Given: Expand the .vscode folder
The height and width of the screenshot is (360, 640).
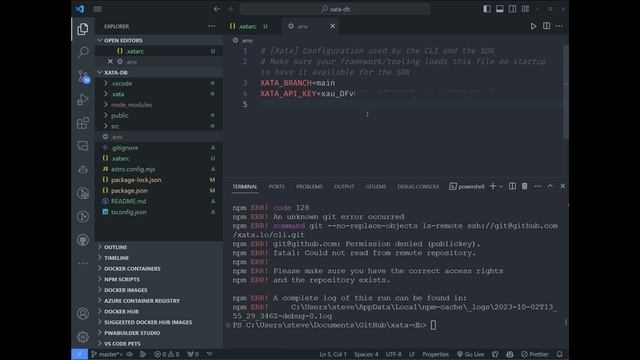Looking at the screenshot, I should 106,83.
